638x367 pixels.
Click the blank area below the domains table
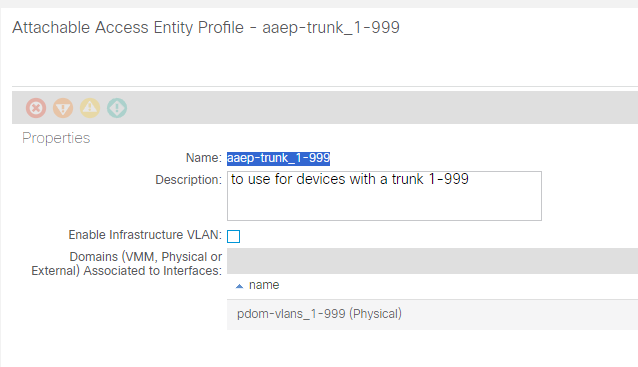pos(432,348)
